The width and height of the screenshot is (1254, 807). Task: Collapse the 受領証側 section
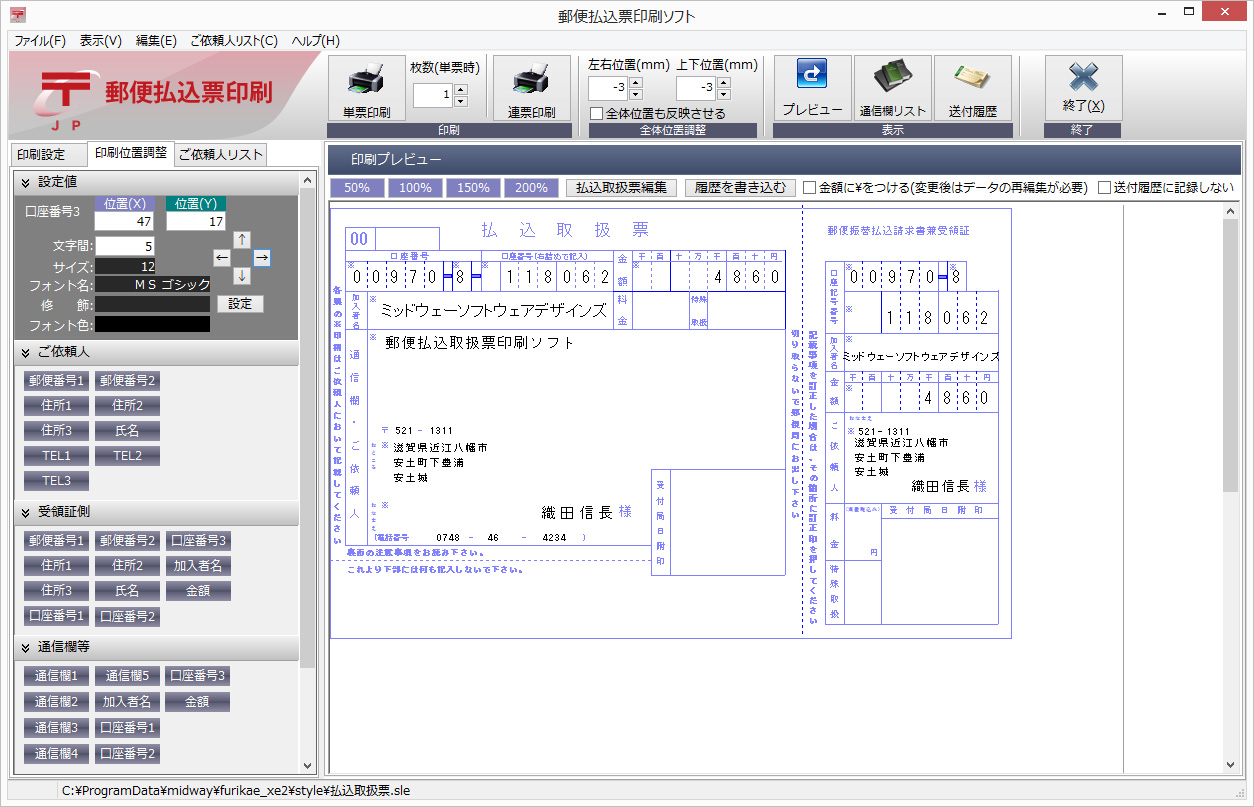coord(24,512)
